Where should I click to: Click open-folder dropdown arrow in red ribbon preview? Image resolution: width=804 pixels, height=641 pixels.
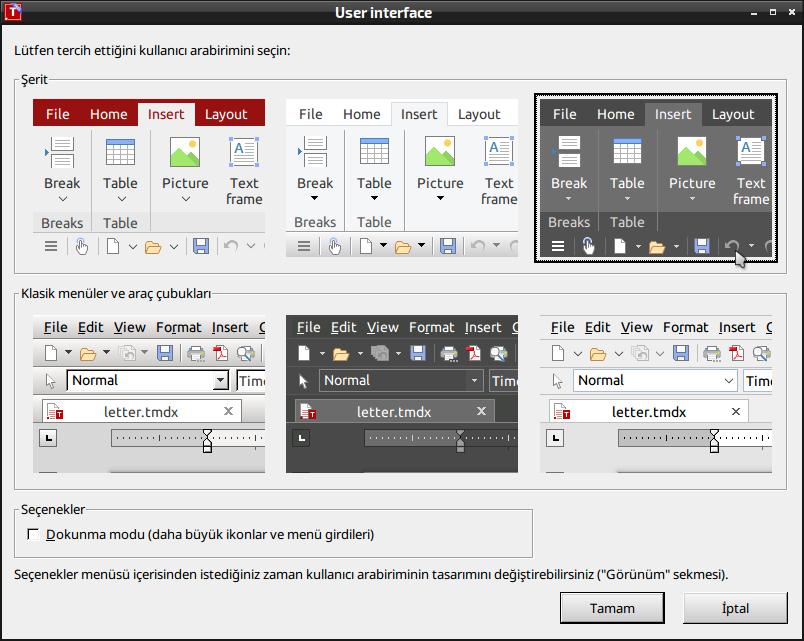coord(174,247)
